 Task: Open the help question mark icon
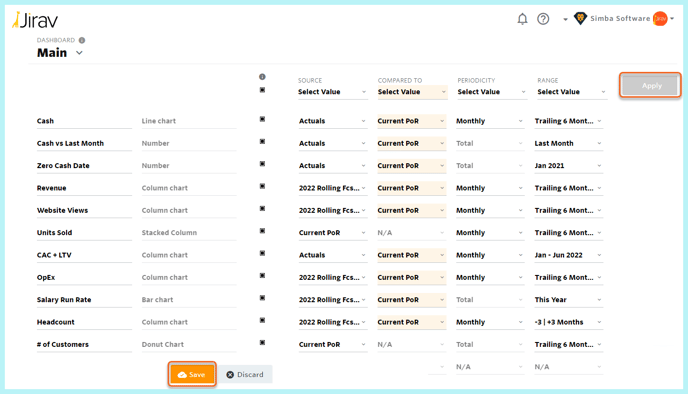pyautogui.click(x=543, y=19)
